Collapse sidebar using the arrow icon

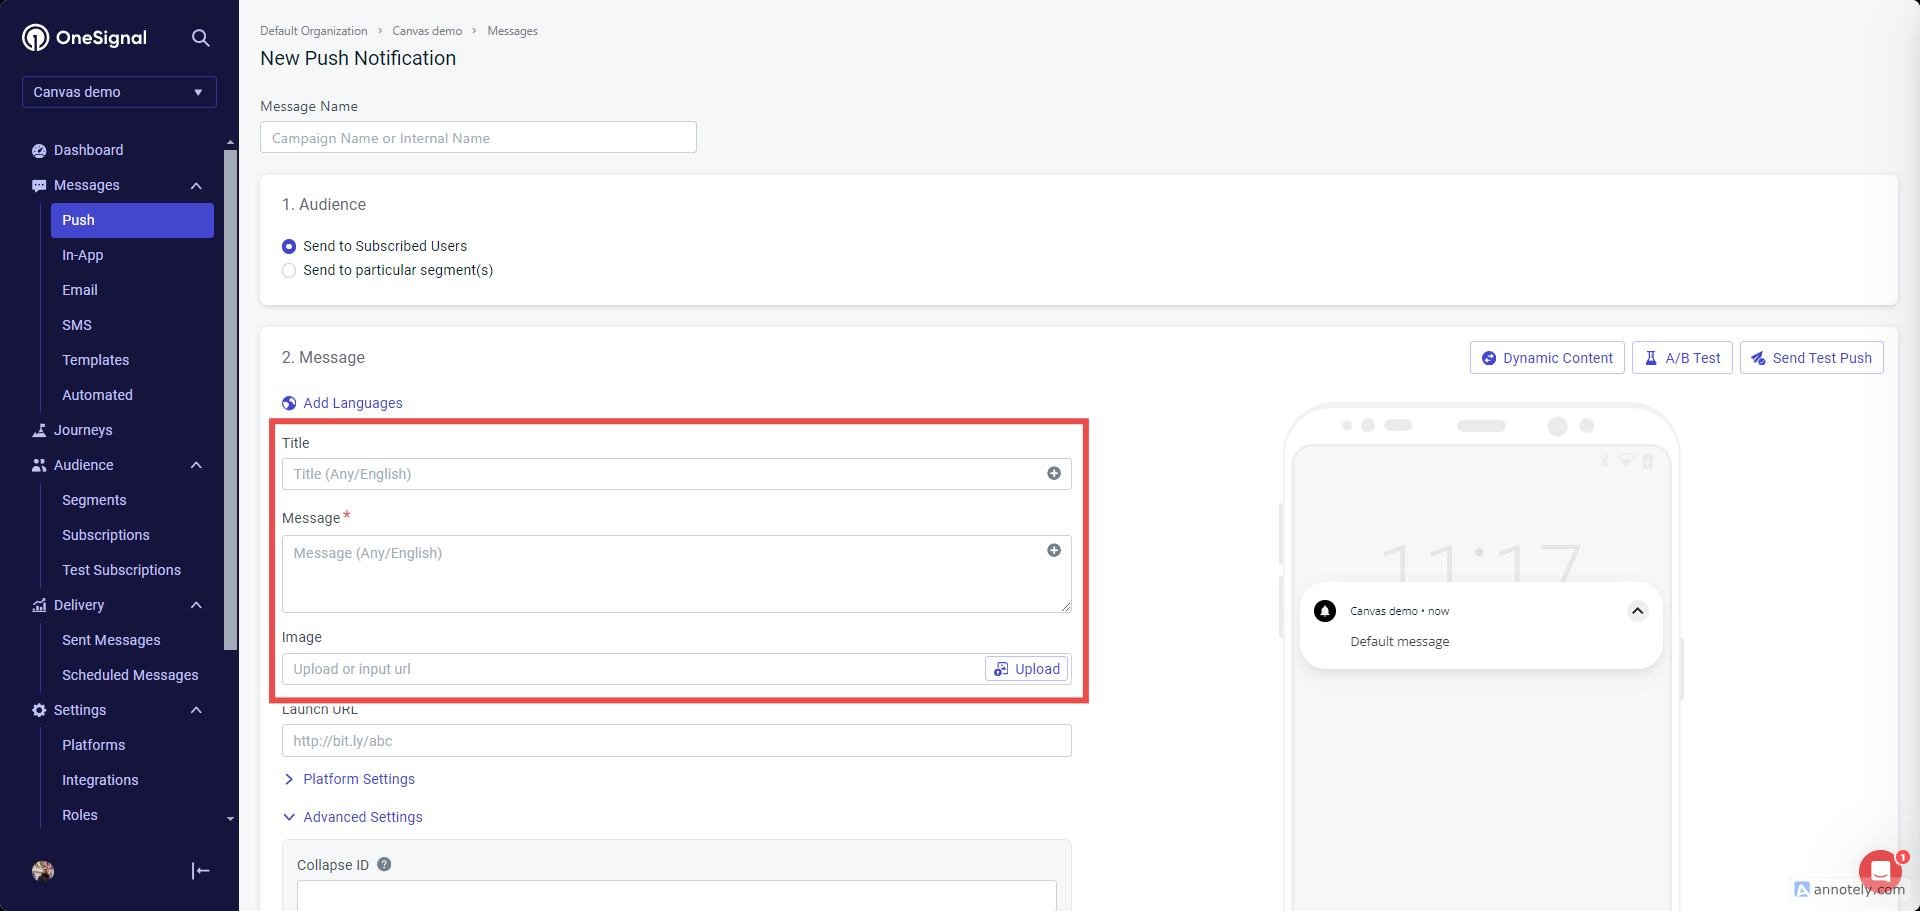(x=201, y=871)
